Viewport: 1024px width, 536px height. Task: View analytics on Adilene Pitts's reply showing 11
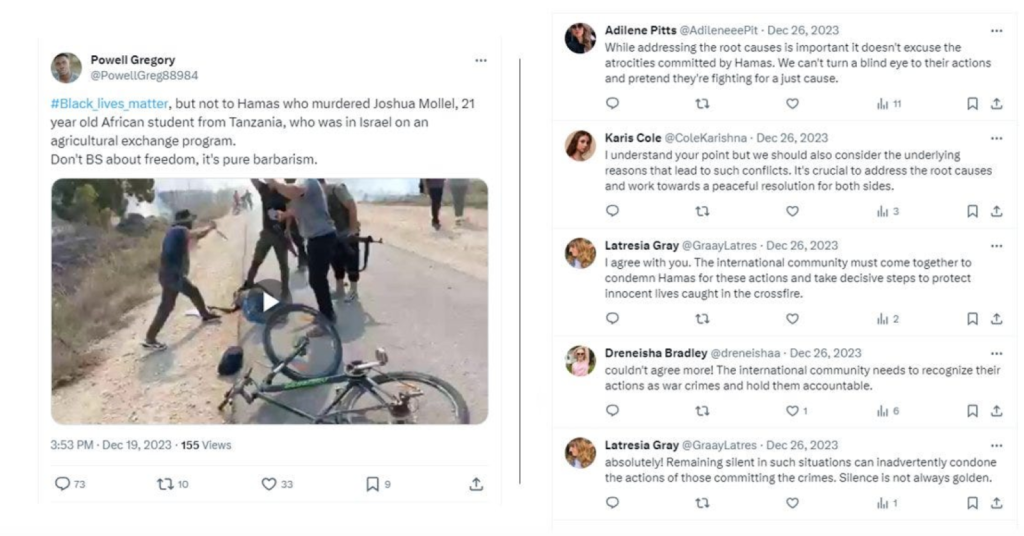pos(882,103)
